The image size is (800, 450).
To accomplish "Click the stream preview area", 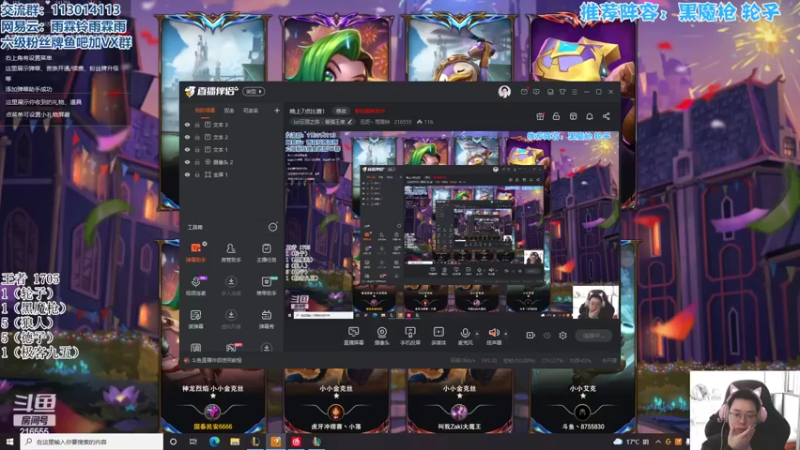I will pos(452,226).
